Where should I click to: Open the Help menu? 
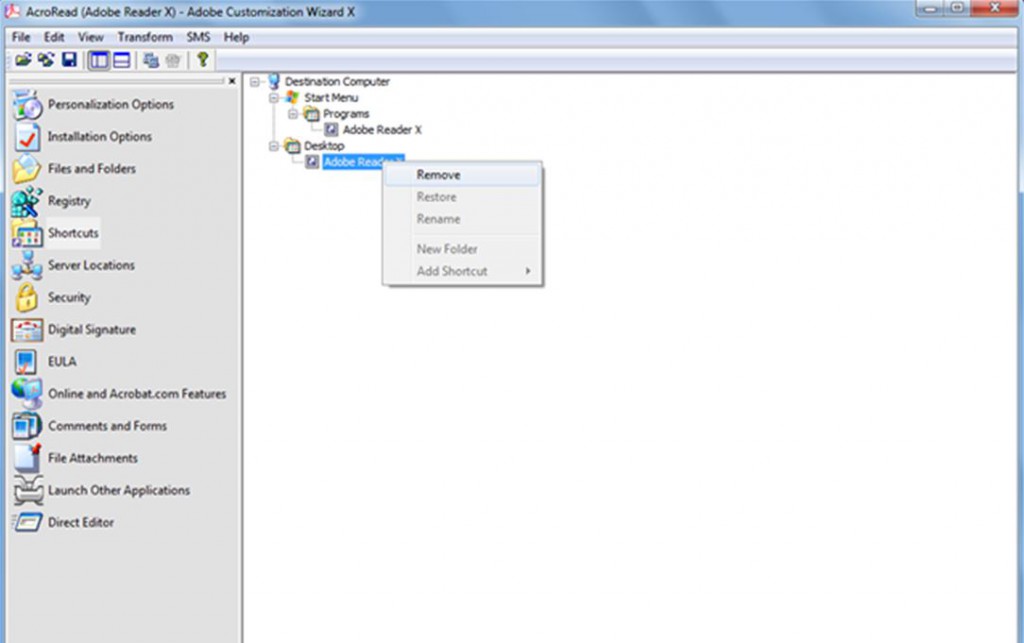pyautogui.click(x=236, y=37)
